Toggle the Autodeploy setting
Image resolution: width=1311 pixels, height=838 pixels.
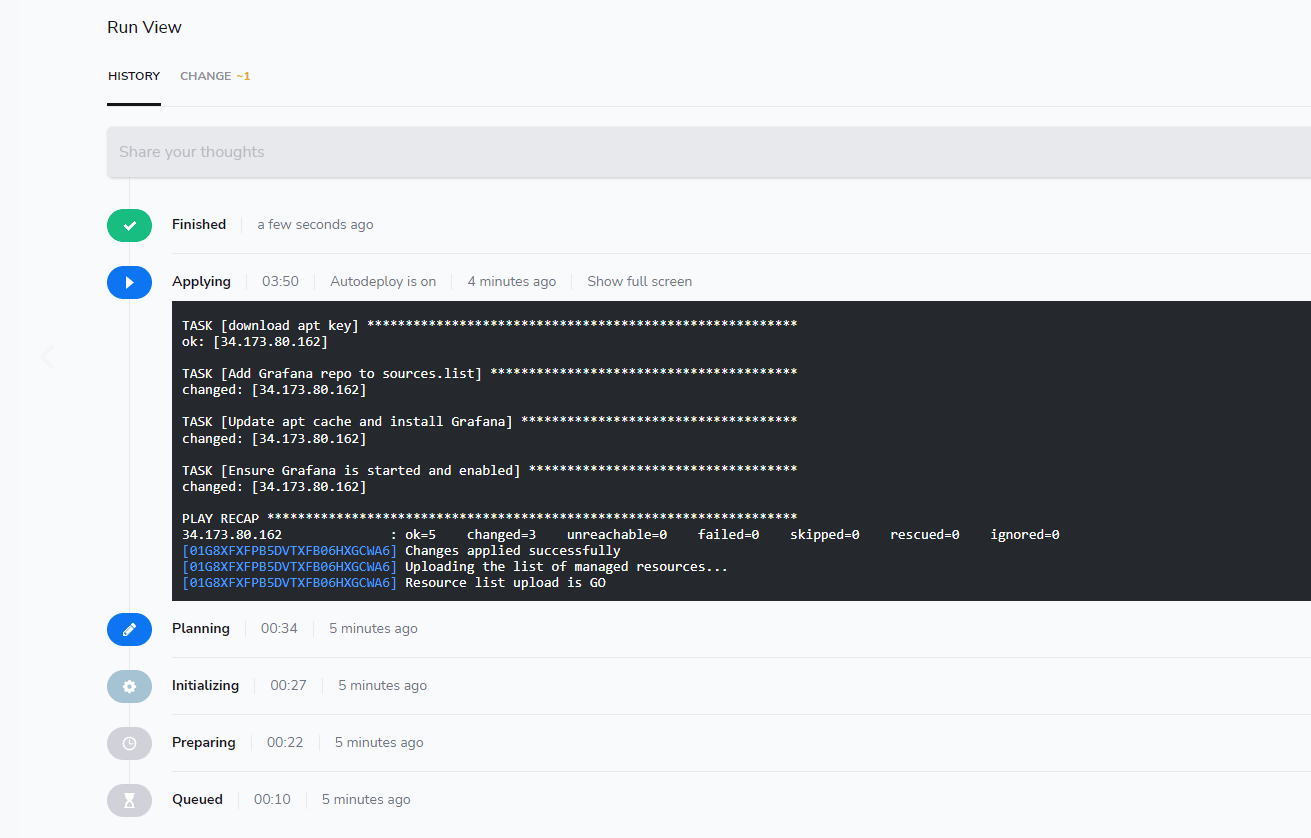(383, 281)
